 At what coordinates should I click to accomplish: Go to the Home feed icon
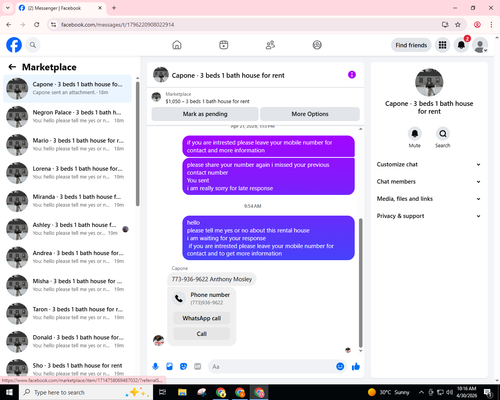coord(177,45)
